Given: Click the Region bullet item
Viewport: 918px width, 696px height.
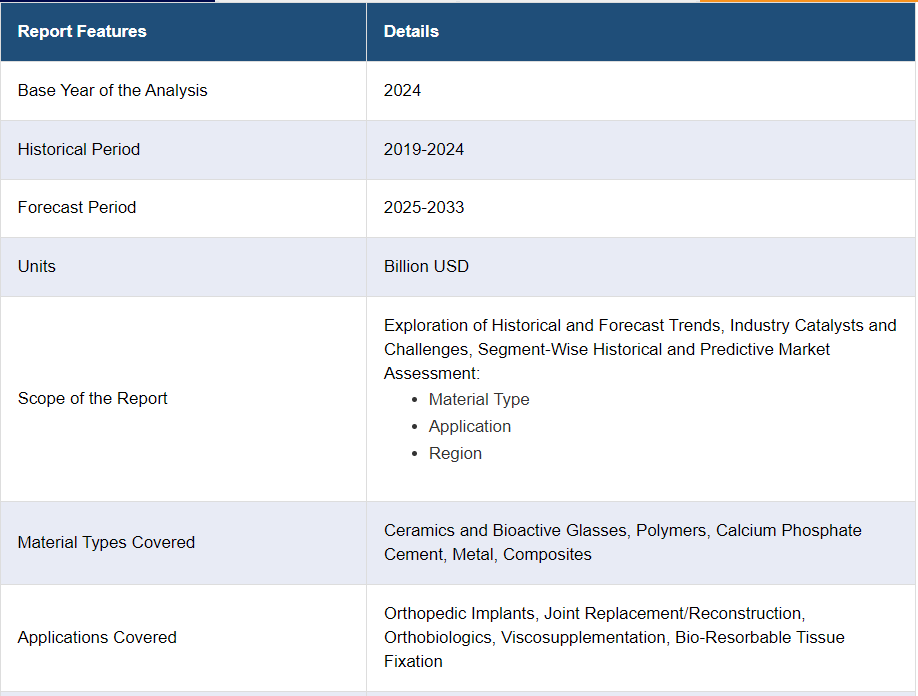Looking at the screenshot, I should click(x=455, y=453).
